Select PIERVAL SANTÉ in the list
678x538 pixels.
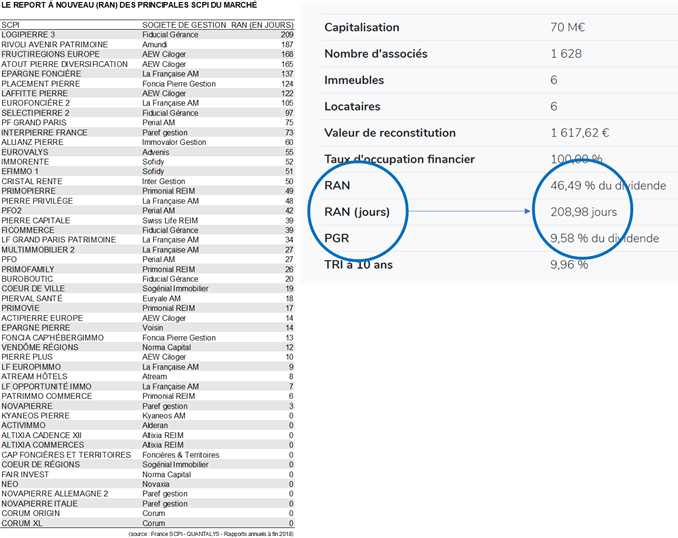32,298
